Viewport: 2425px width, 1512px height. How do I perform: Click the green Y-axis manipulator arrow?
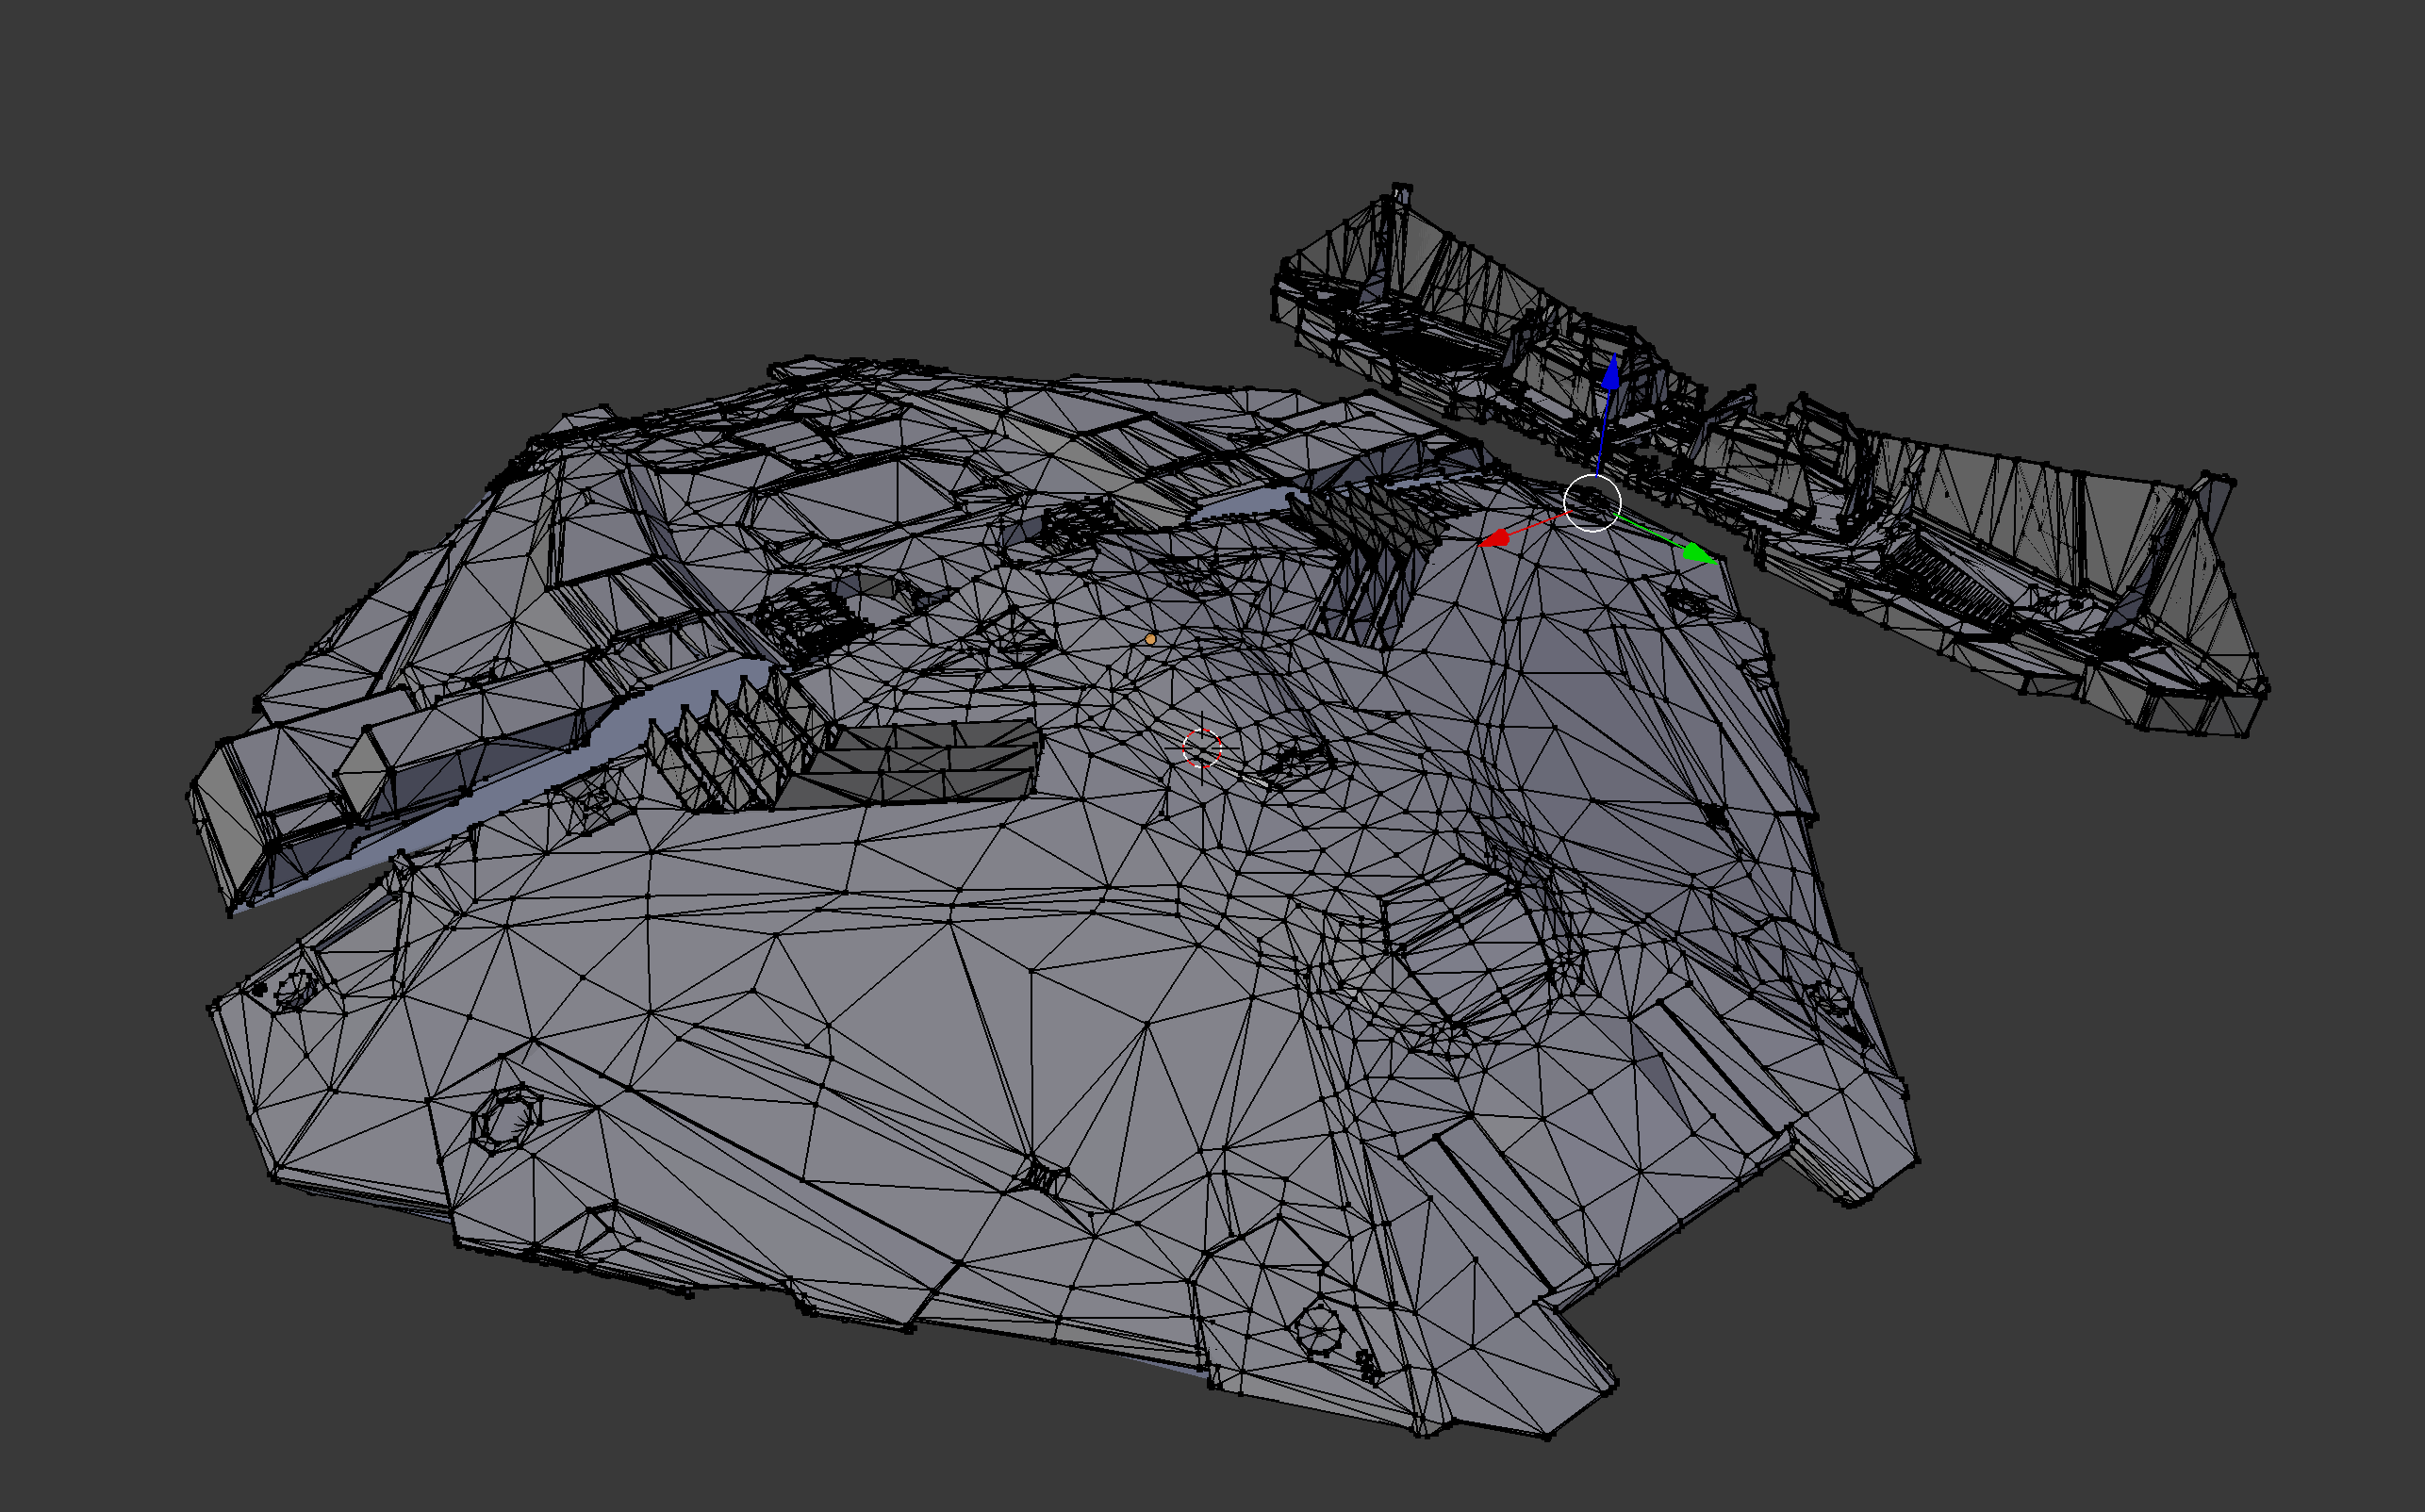click(x=1698, y=553)
